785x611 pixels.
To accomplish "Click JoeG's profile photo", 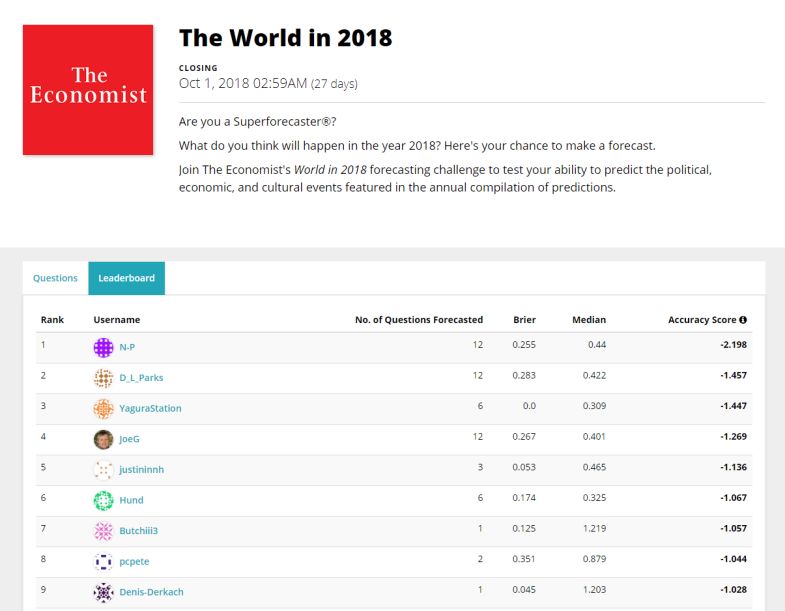I will [104, 439].
